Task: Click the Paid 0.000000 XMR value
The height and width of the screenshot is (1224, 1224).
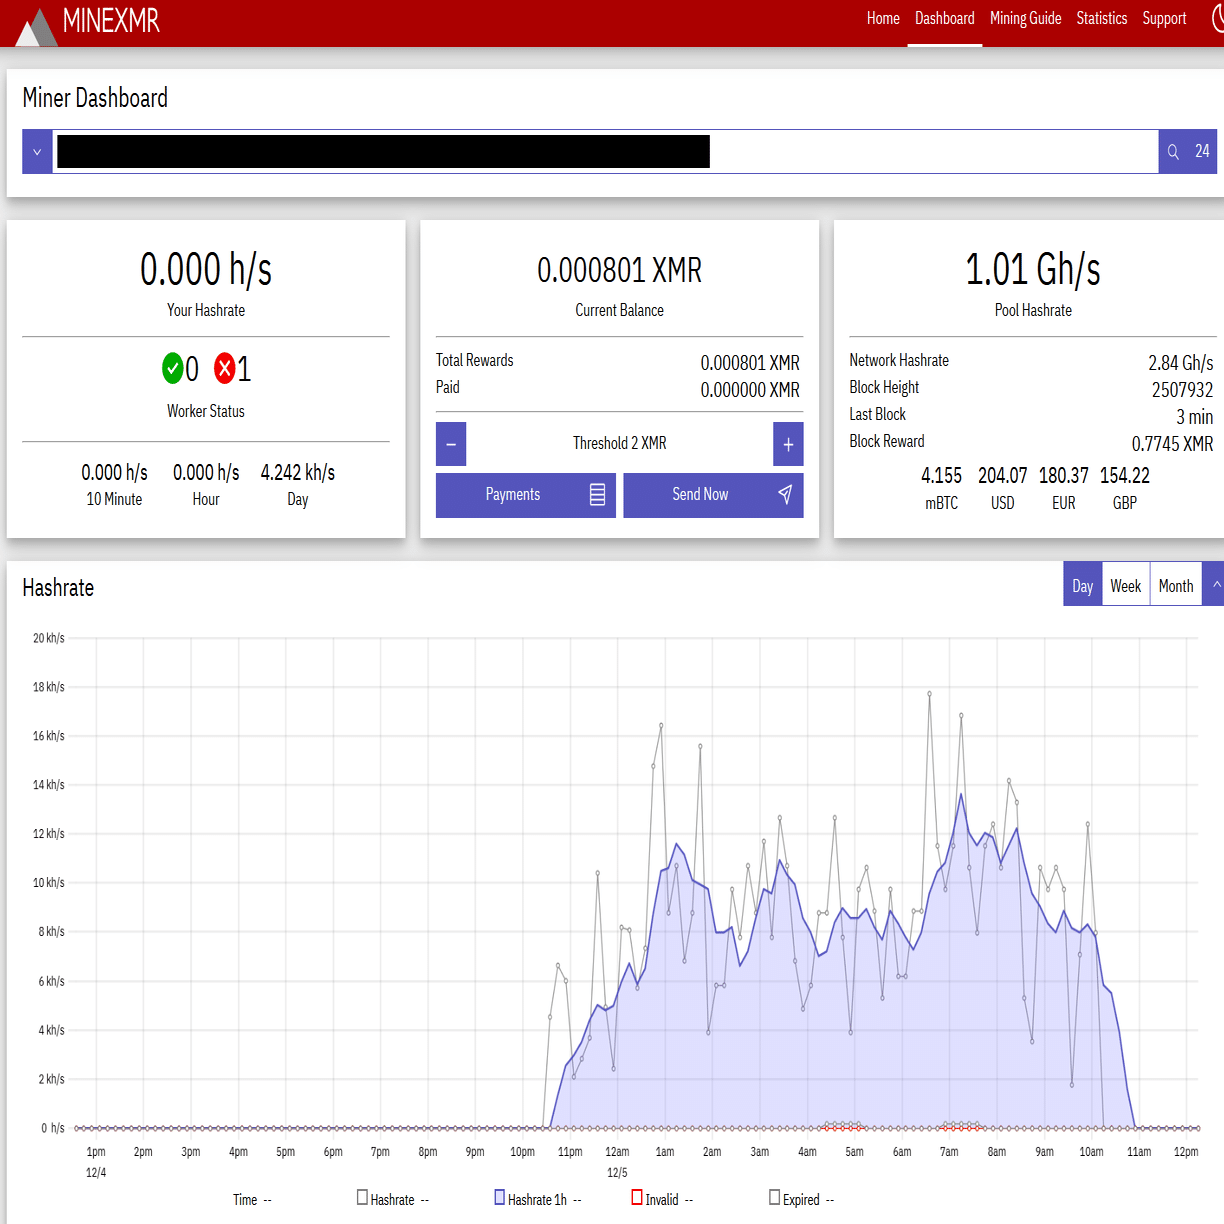Action: pos(750,390)
